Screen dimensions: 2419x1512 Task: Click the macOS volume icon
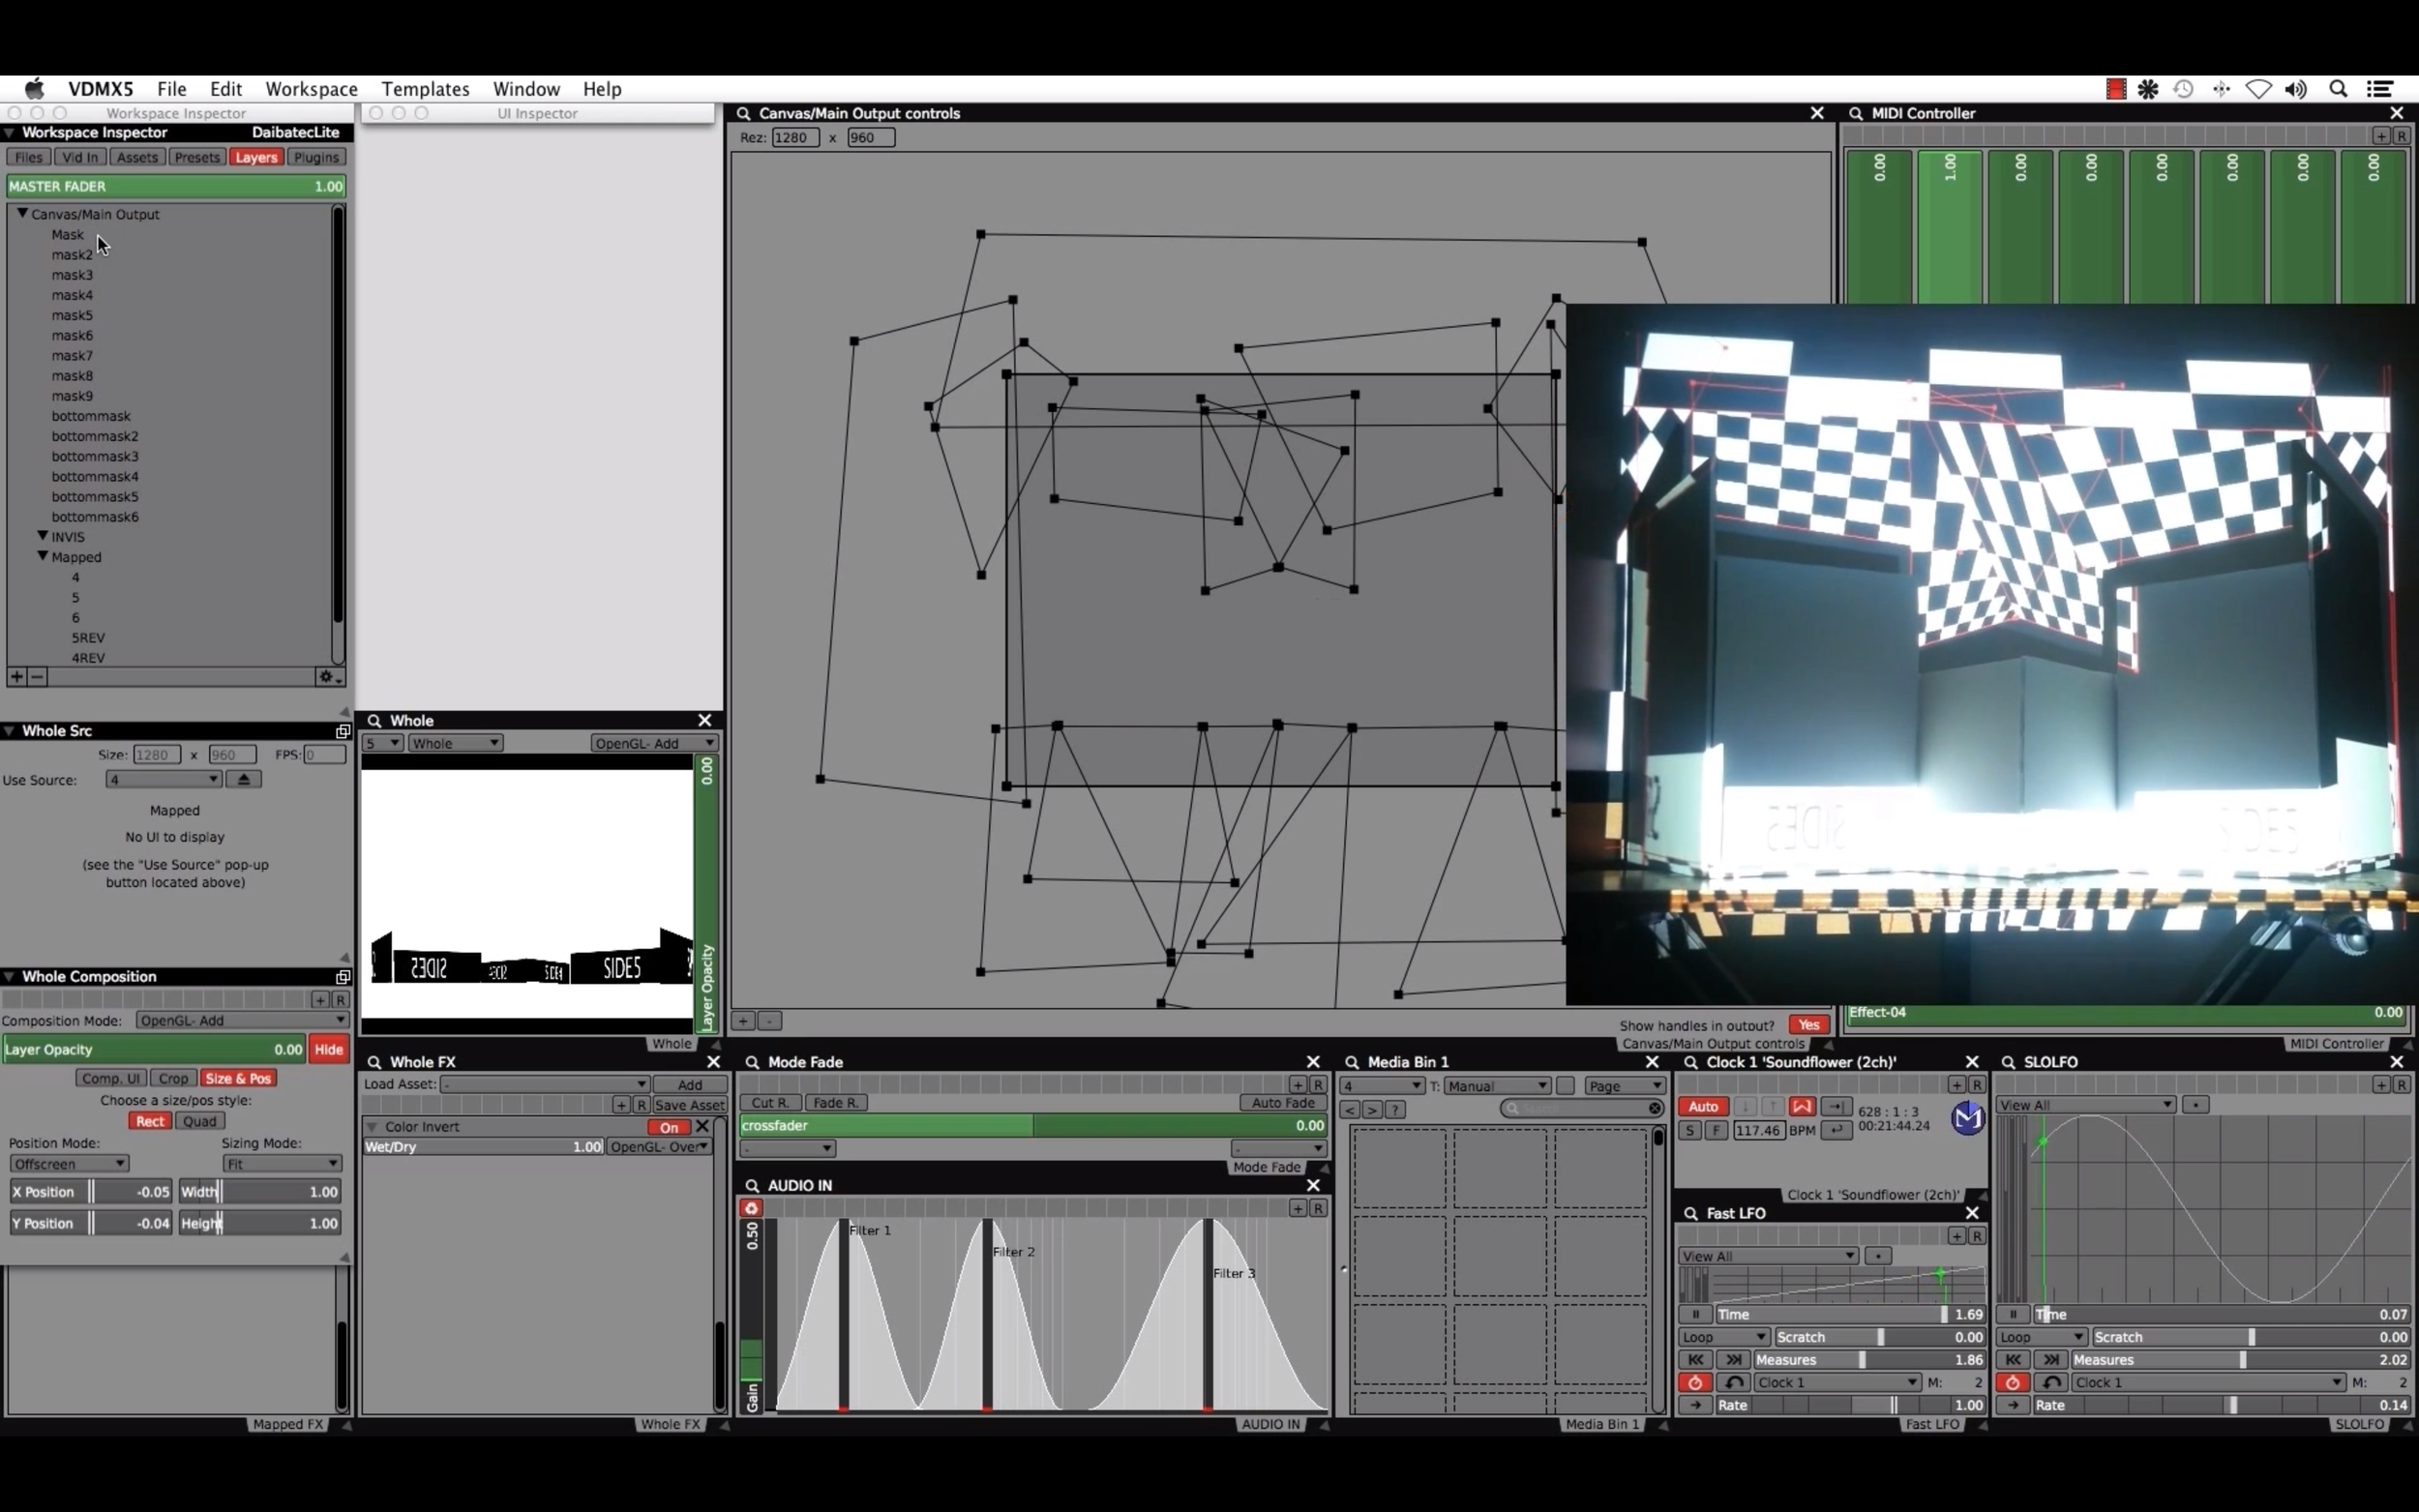[x=2297, y=89]
